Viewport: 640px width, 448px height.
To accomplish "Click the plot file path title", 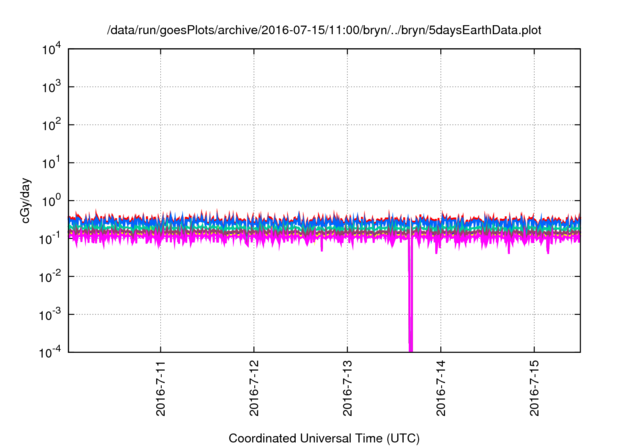I will 324,30.
